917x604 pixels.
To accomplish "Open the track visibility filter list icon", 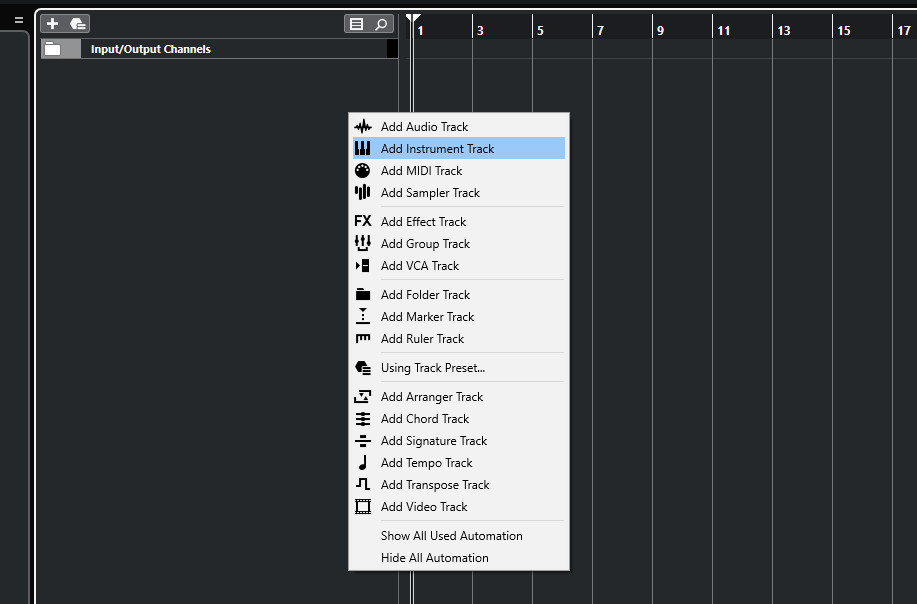I will [356, 24].
